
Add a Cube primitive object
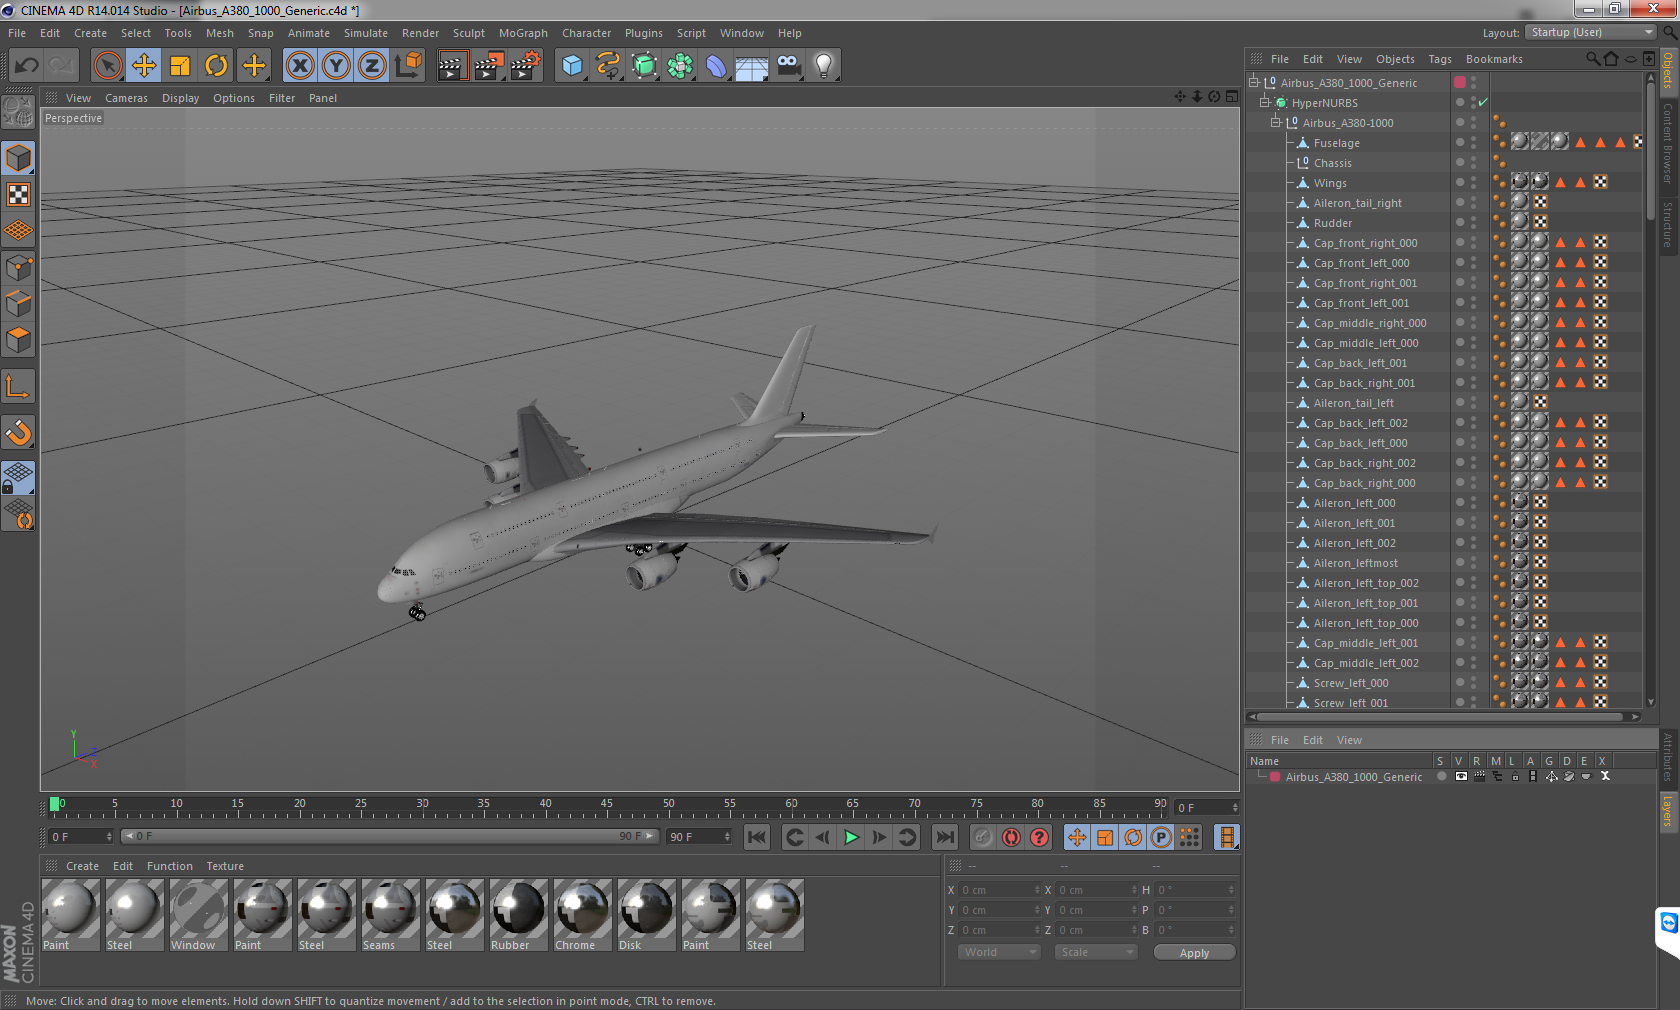tap(572, 66)
